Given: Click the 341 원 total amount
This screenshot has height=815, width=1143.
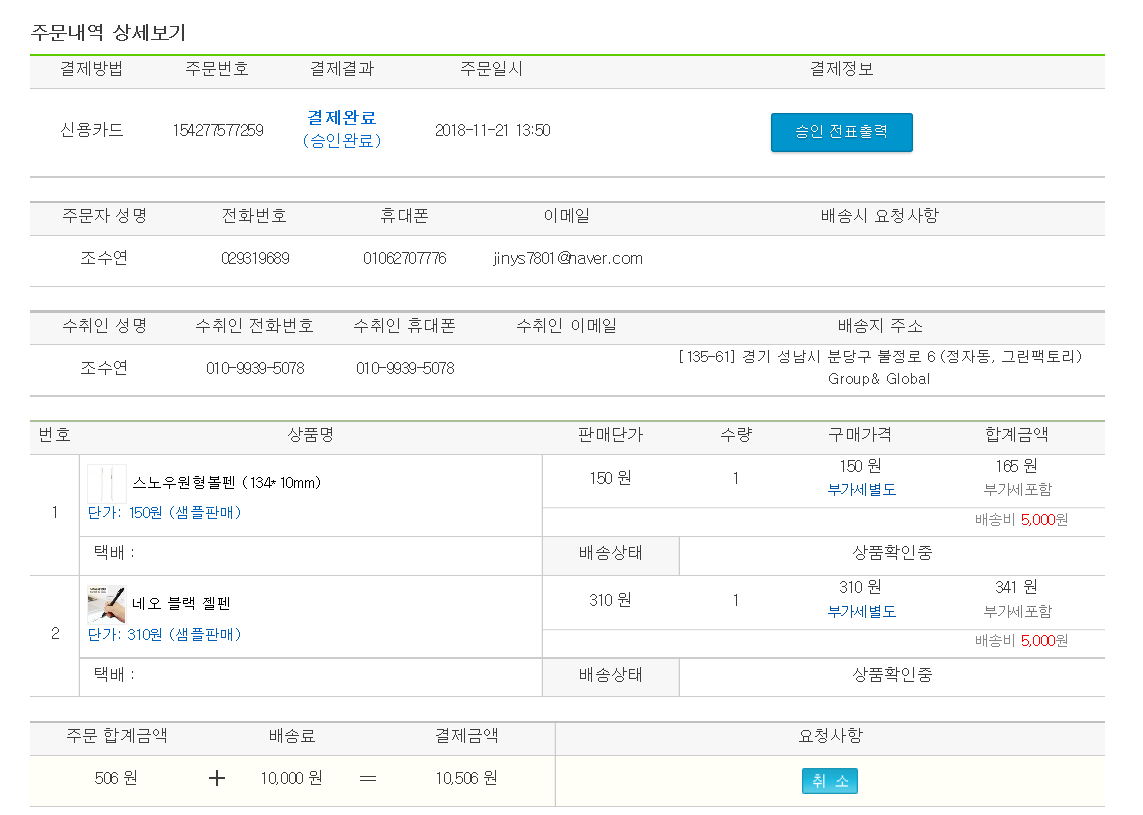Looking at the screenshot, I should pos(1017,587).
